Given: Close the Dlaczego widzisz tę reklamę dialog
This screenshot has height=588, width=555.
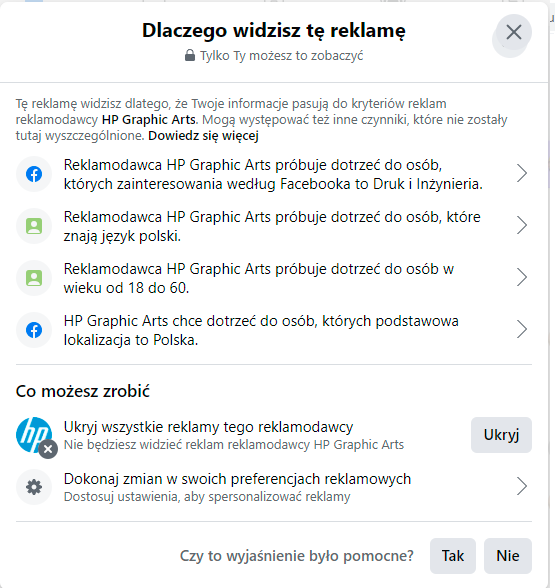Looking at the screenshot, I should coord(514,32).
